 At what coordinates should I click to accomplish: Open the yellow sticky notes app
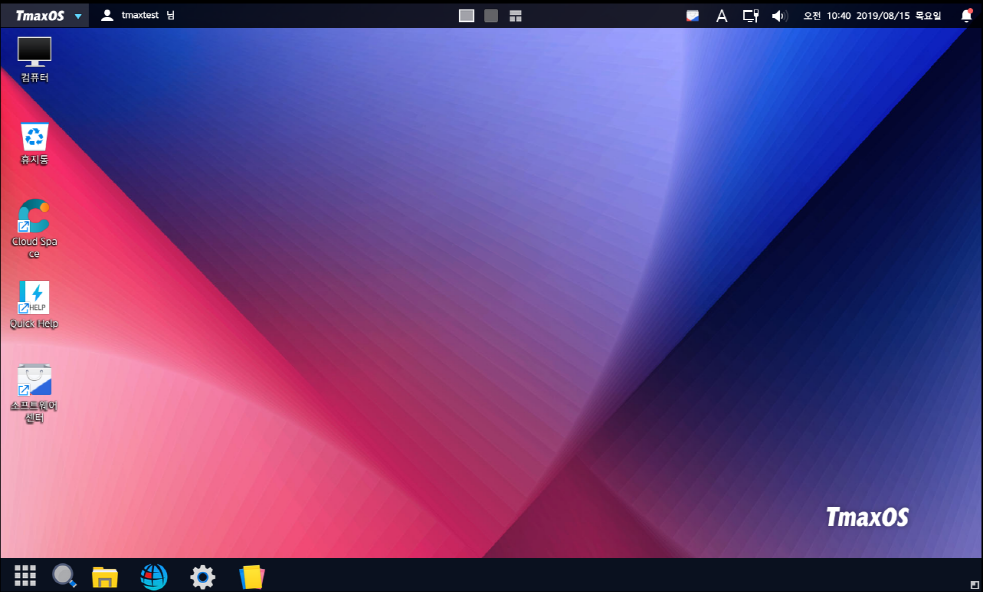[252, 576]
